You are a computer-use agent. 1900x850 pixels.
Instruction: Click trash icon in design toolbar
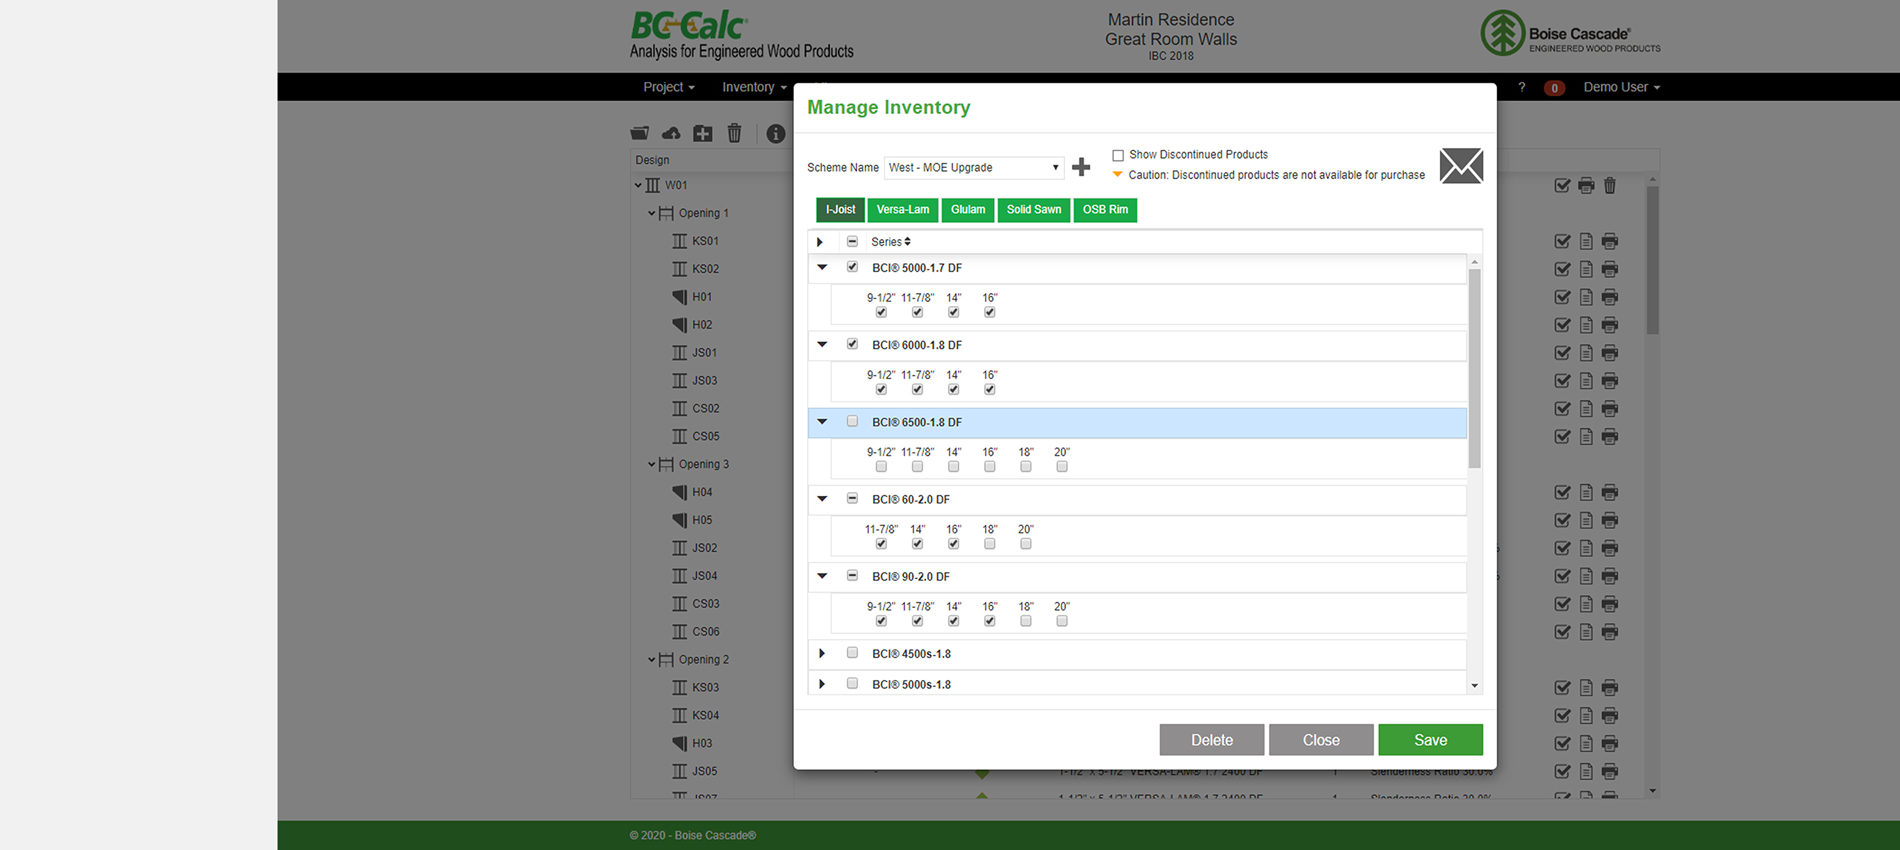pyautogui.click(x=734, y=133)
